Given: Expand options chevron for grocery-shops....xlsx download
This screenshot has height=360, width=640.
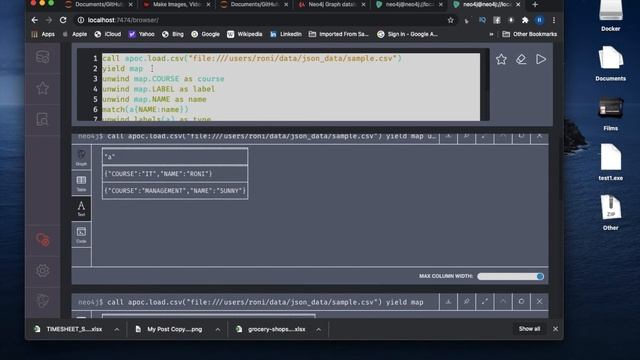Looking at the screenshot, I should pyautogui.click(x=318, y=329).
